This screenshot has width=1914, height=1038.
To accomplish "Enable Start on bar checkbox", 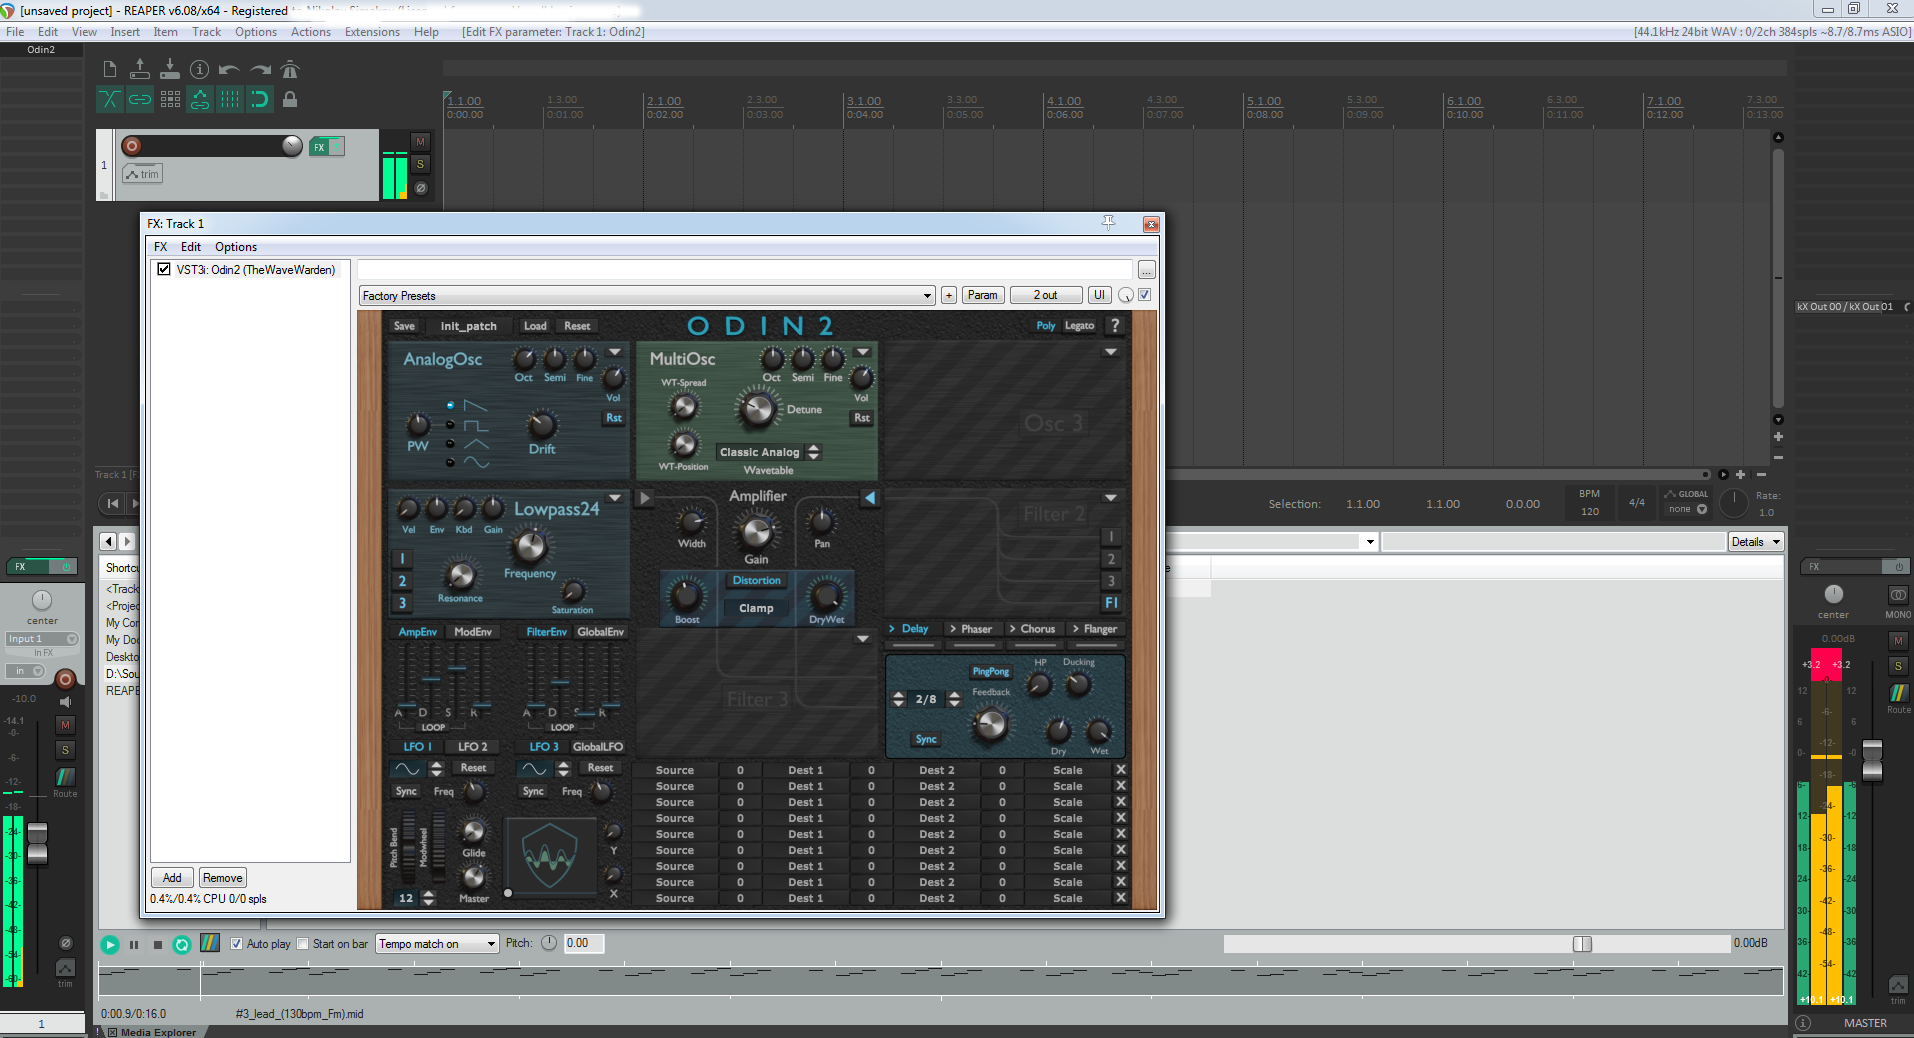I will point(303,943).
